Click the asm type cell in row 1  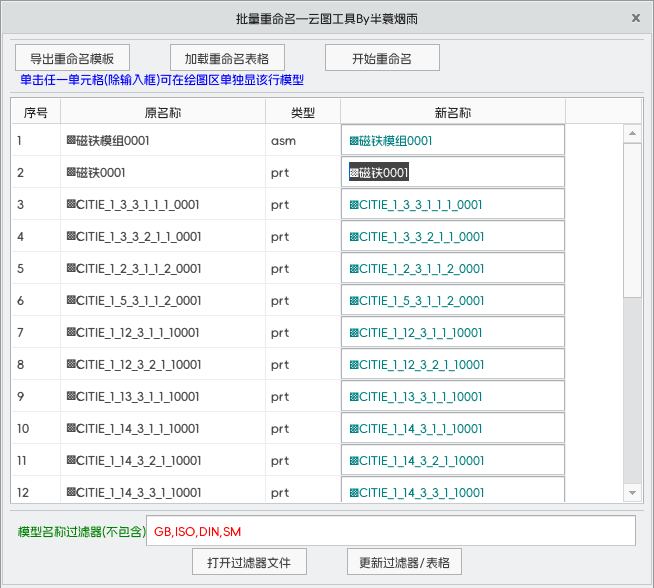[303, 140]
